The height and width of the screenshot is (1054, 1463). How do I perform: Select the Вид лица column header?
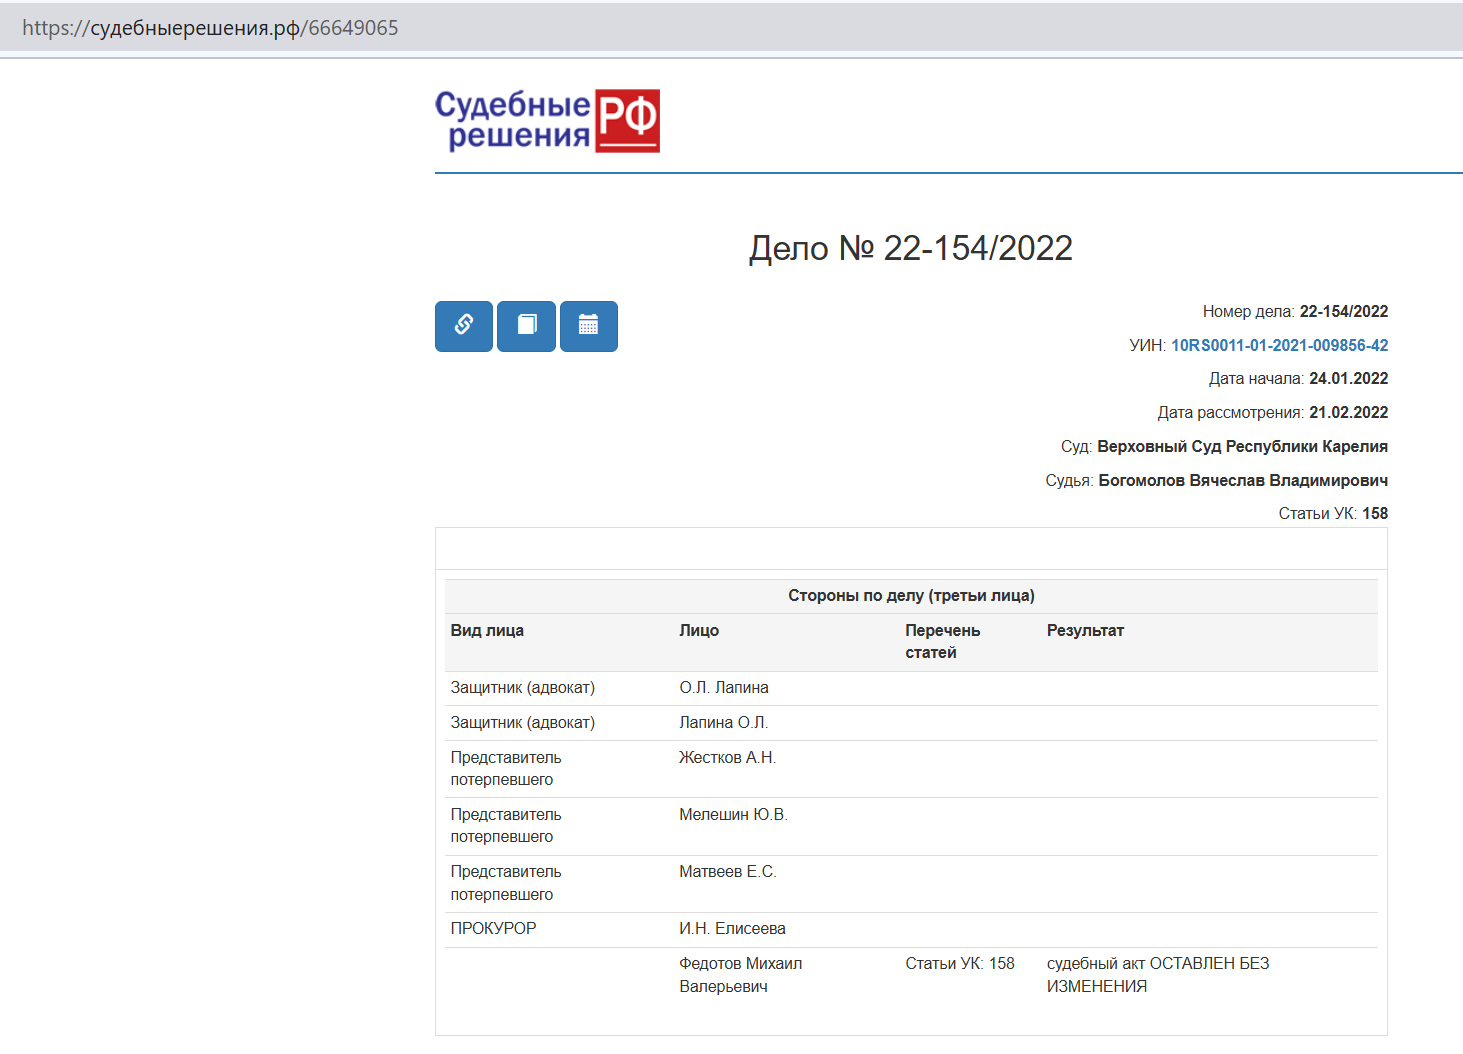point(487,631)
